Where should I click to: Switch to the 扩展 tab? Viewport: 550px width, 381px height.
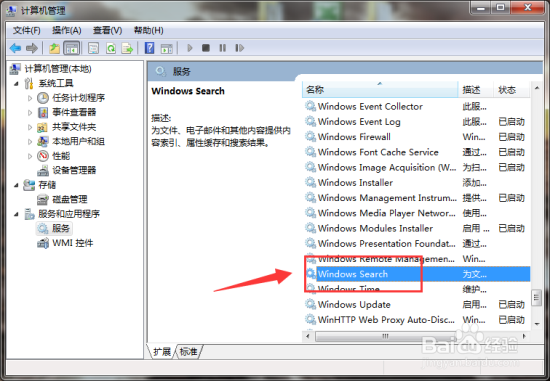(x=162, y=352)
